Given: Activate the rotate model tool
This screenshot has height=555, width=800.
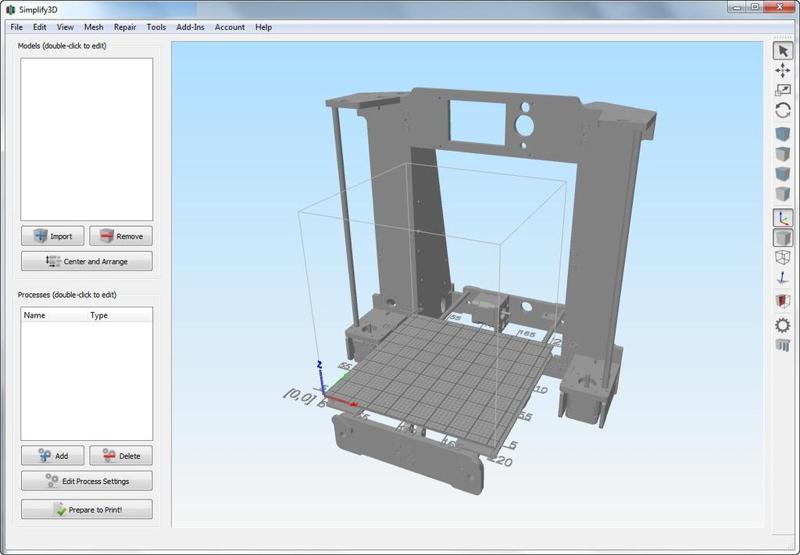Looking at the screenshot, I should coord(783,111).
